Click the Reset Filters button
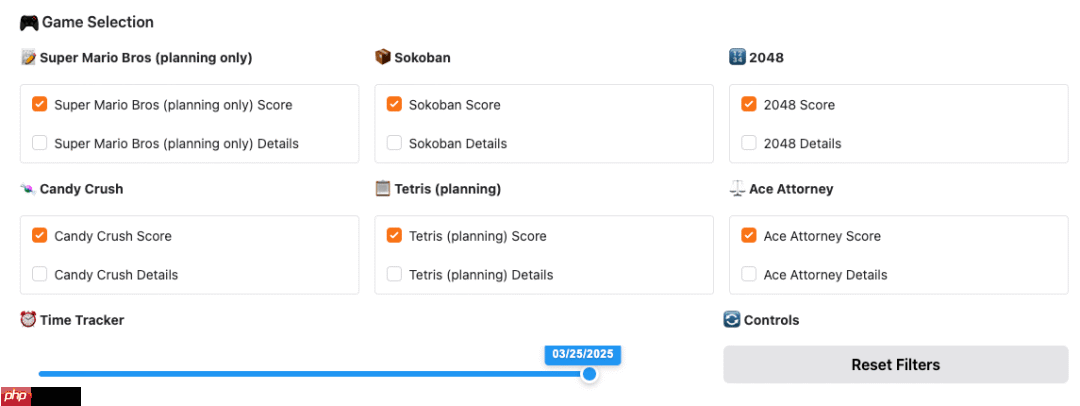1080x406 pixels. coord(895,365)
